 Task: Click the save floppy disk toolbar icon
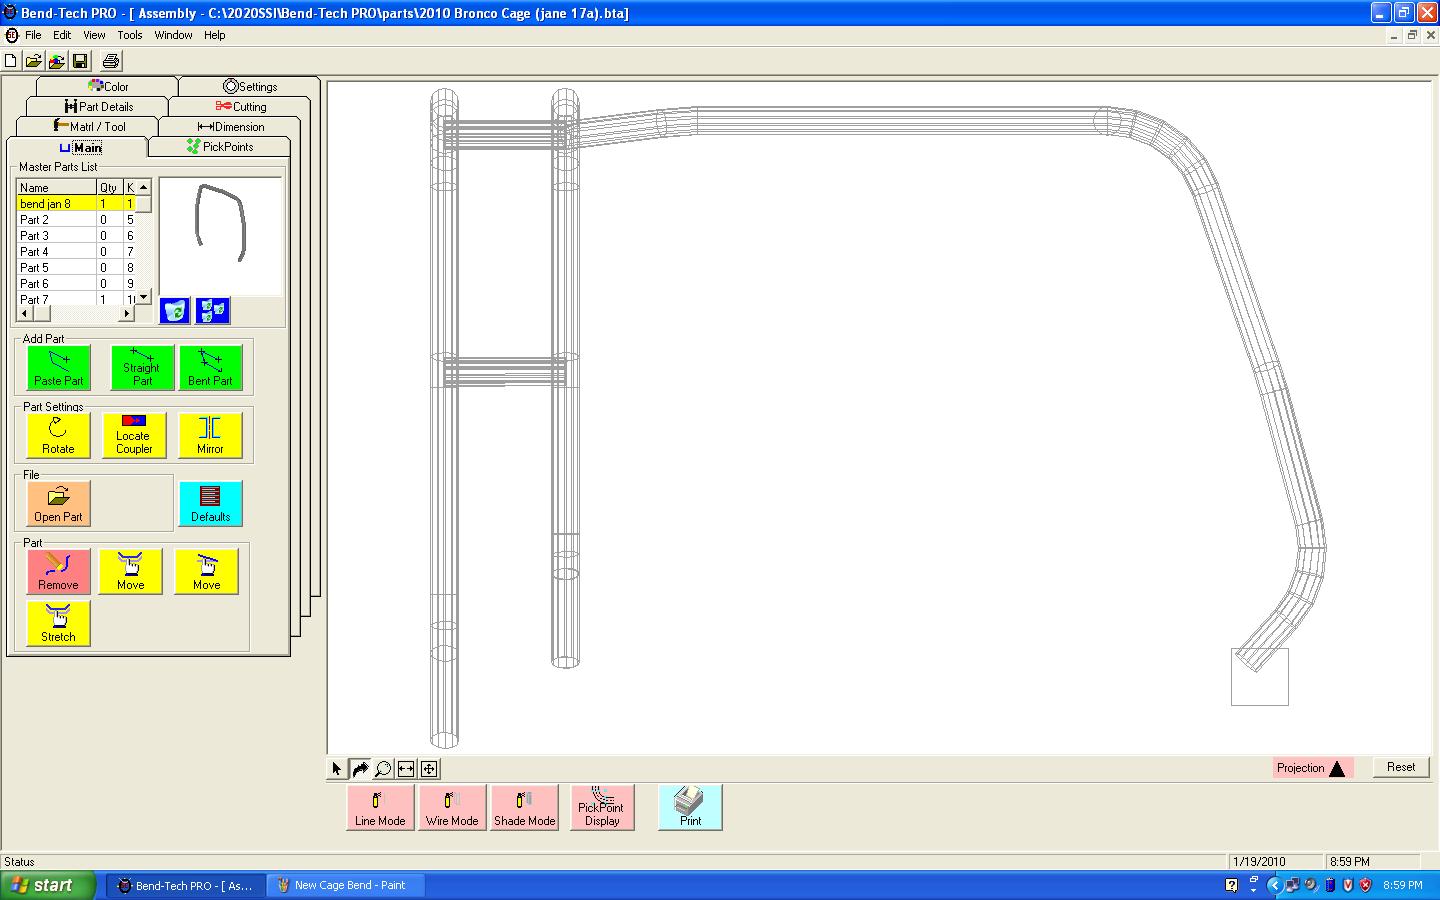(80, 61)
